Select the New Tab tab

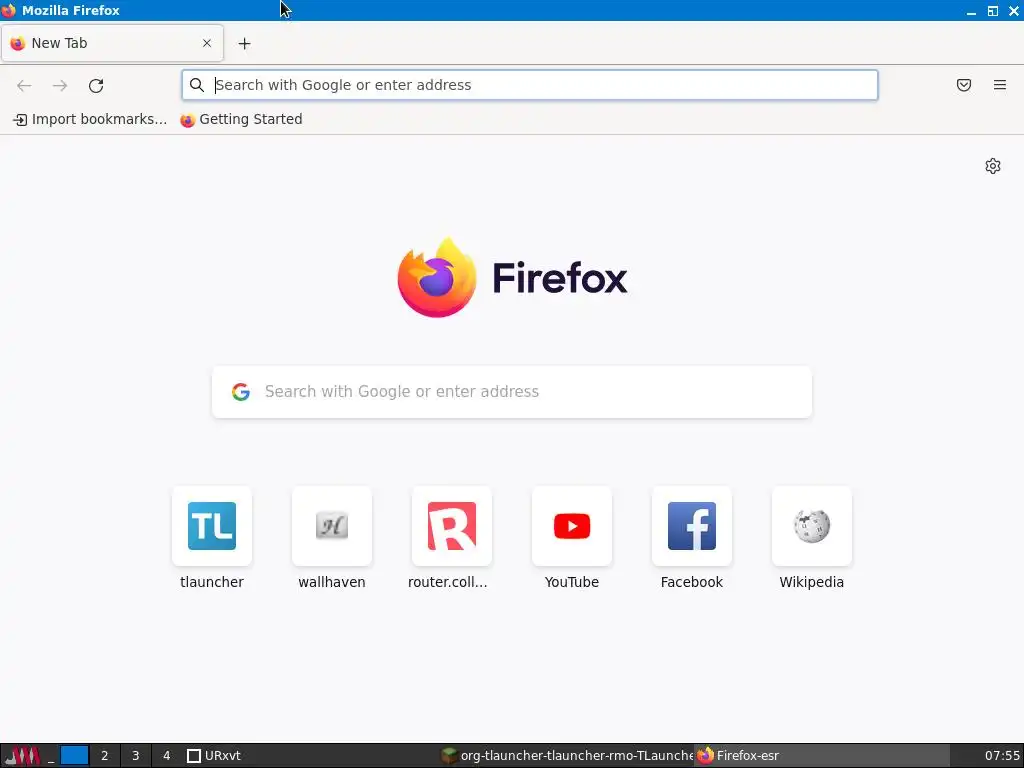[x=112, y=43]
